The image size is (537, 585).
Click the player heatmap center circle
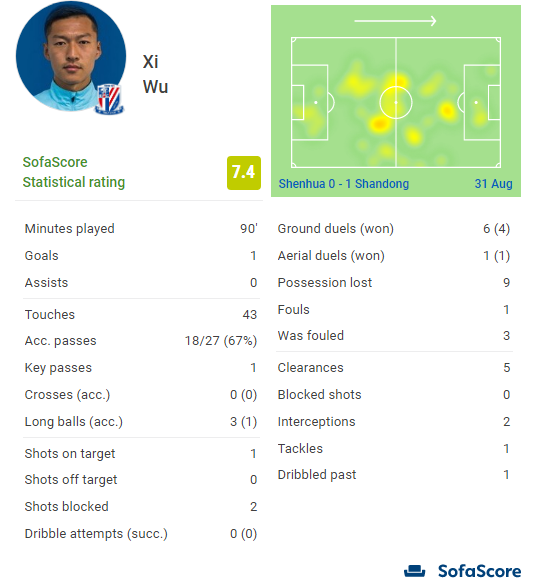coord(396,102)
